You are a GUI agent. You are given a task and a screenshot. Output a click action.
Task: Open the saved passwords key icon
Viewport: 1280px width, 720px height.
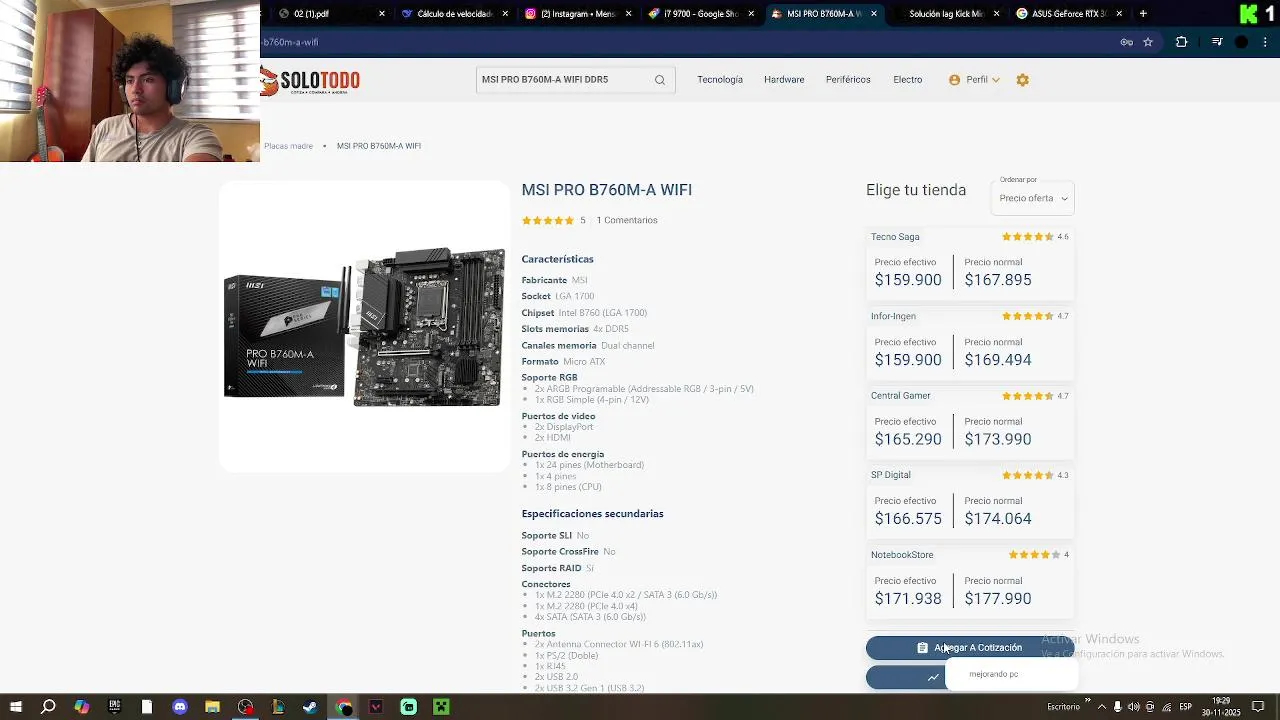[1126, 42]
